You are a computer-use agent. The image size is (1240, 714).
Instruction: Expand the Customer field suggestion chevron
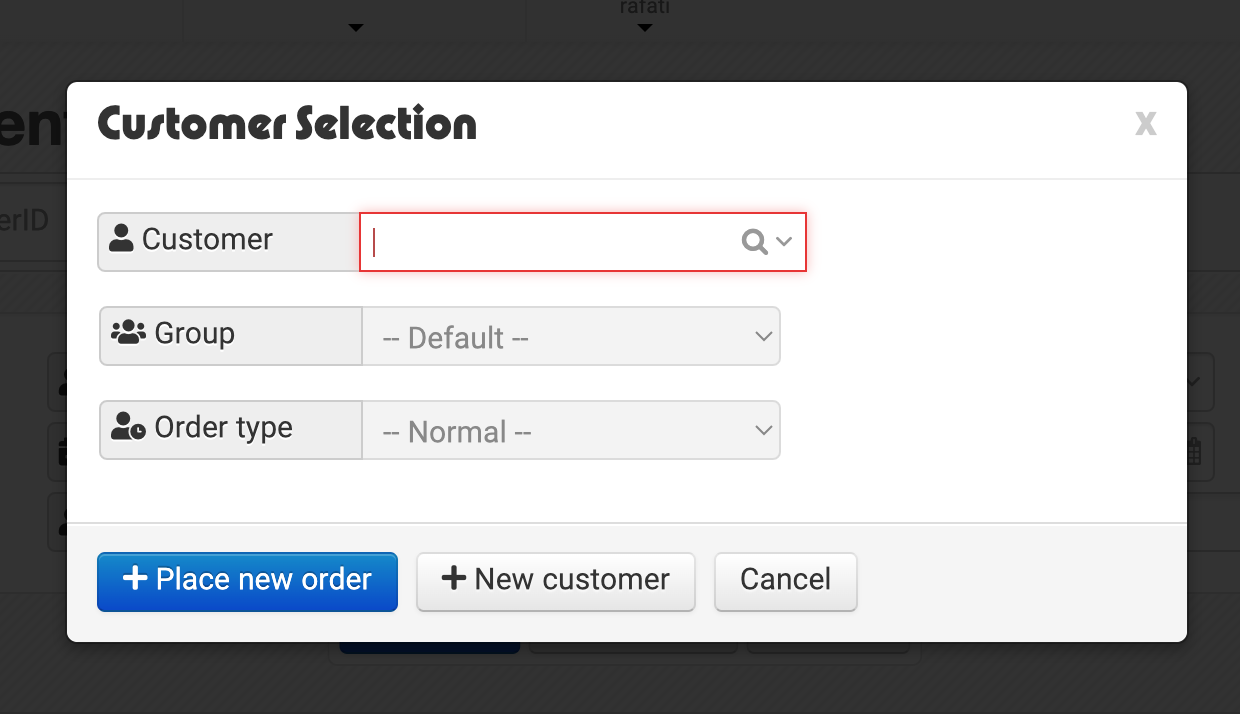pyautogui.click(x=784, y=241)
